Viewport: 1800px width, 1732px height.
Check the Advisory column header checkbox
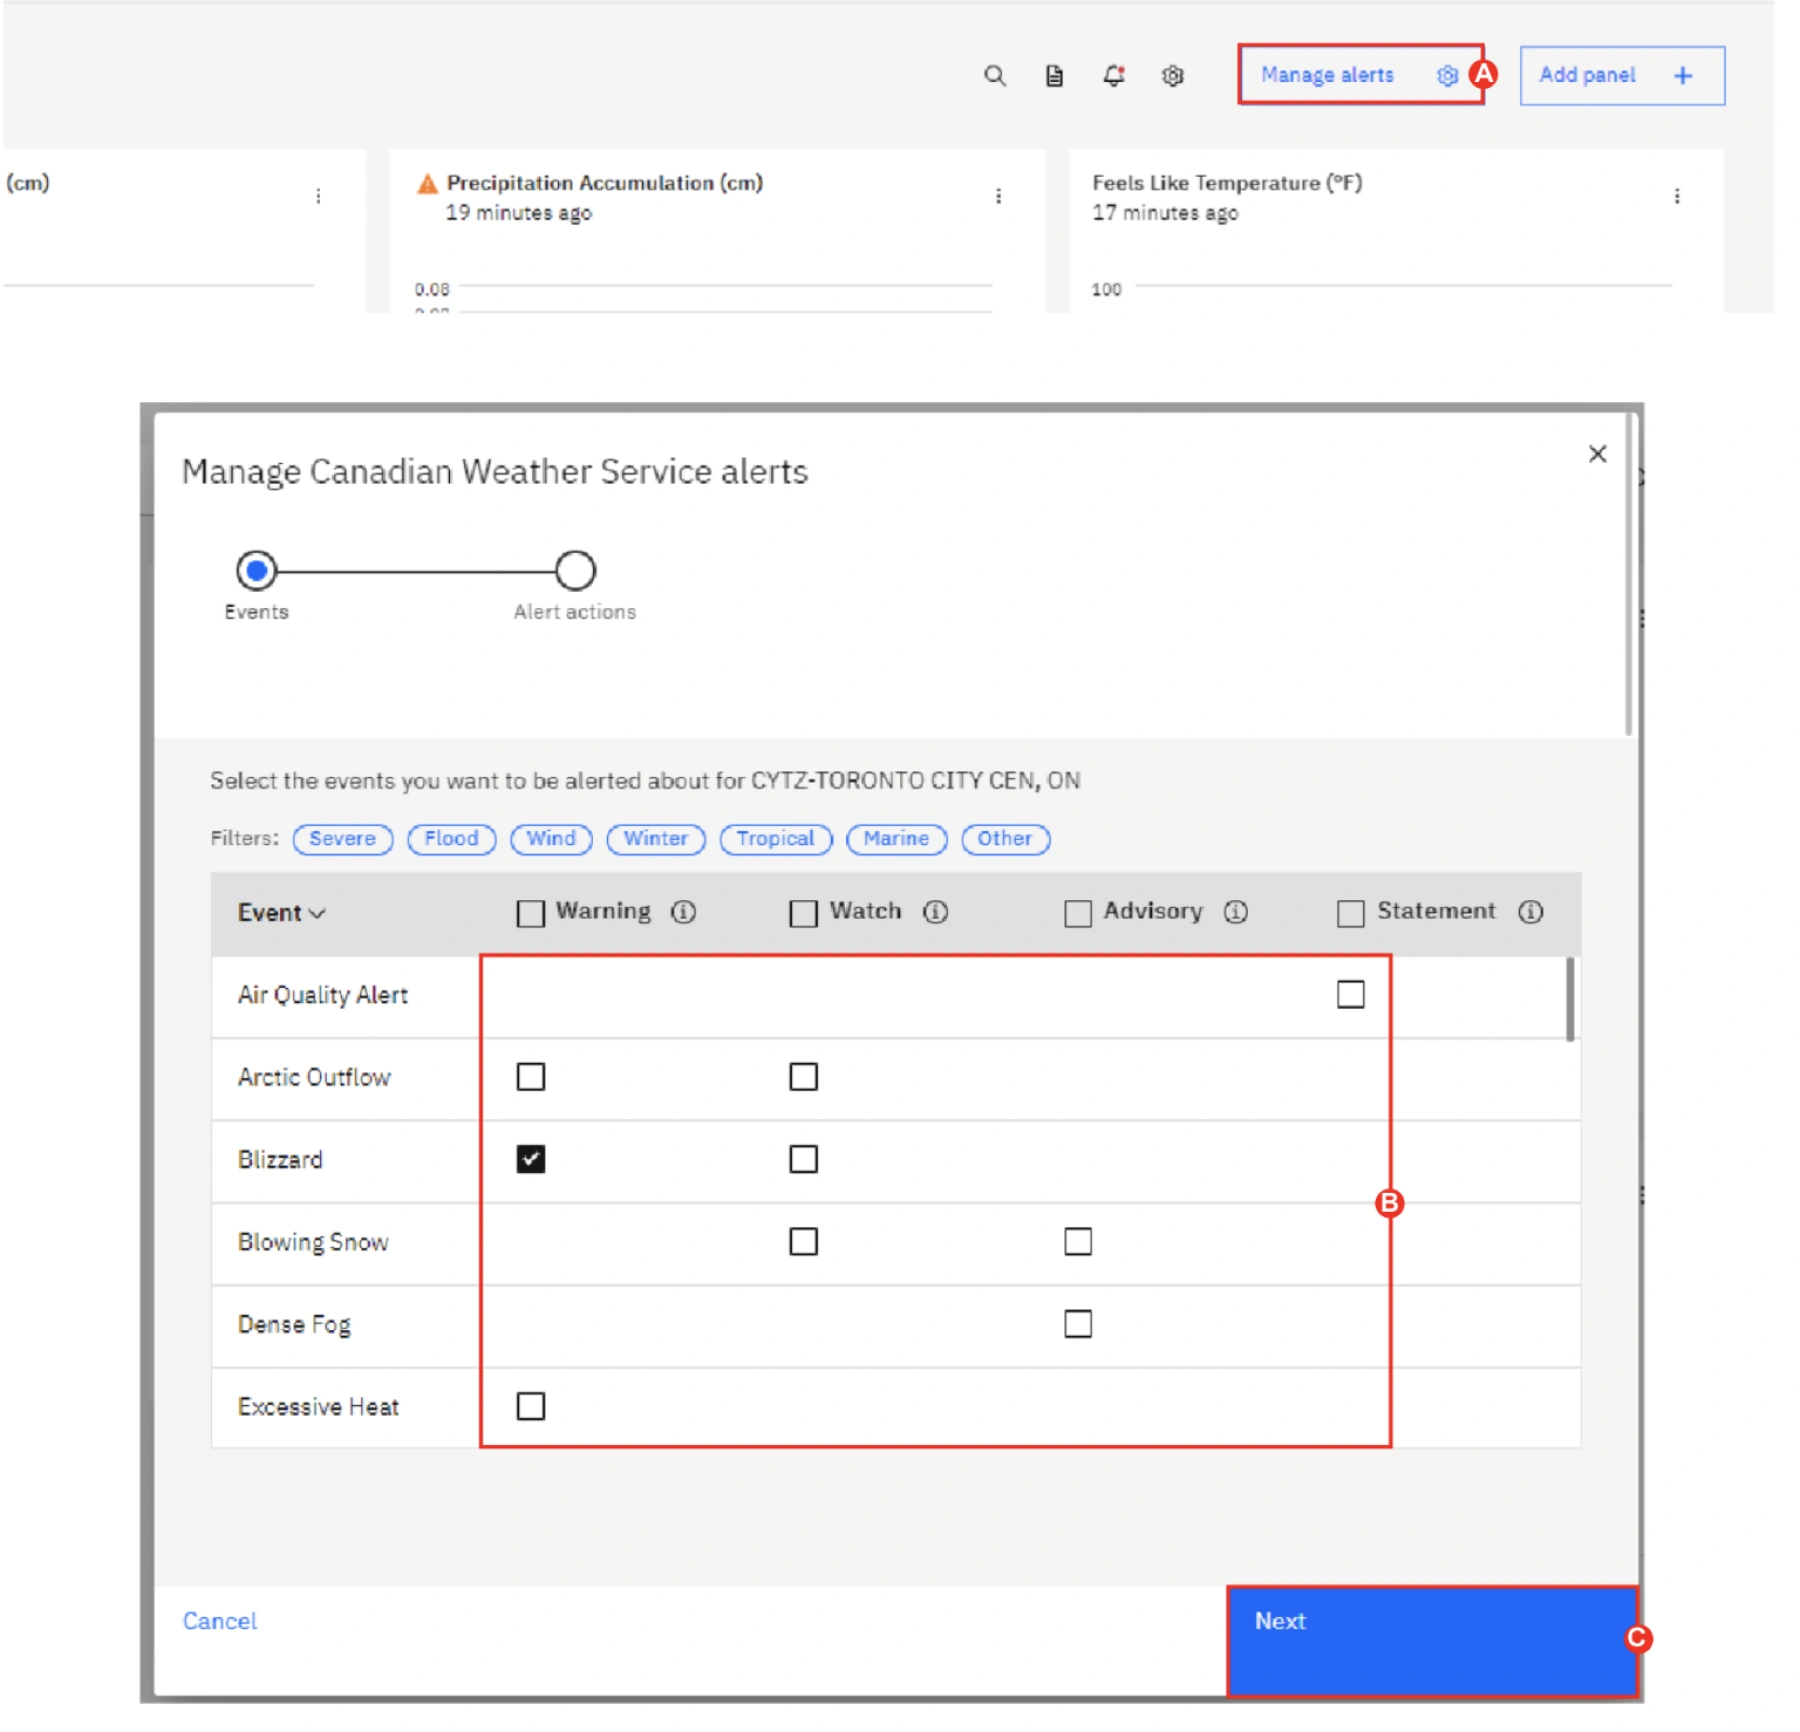click(x=1078, y=913)
